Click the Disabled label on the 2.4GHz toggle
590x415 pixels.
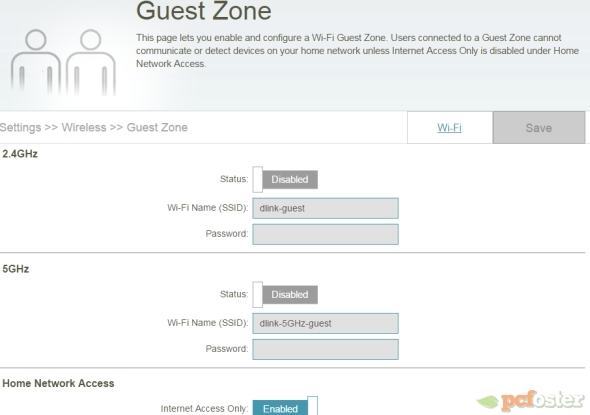290,179
